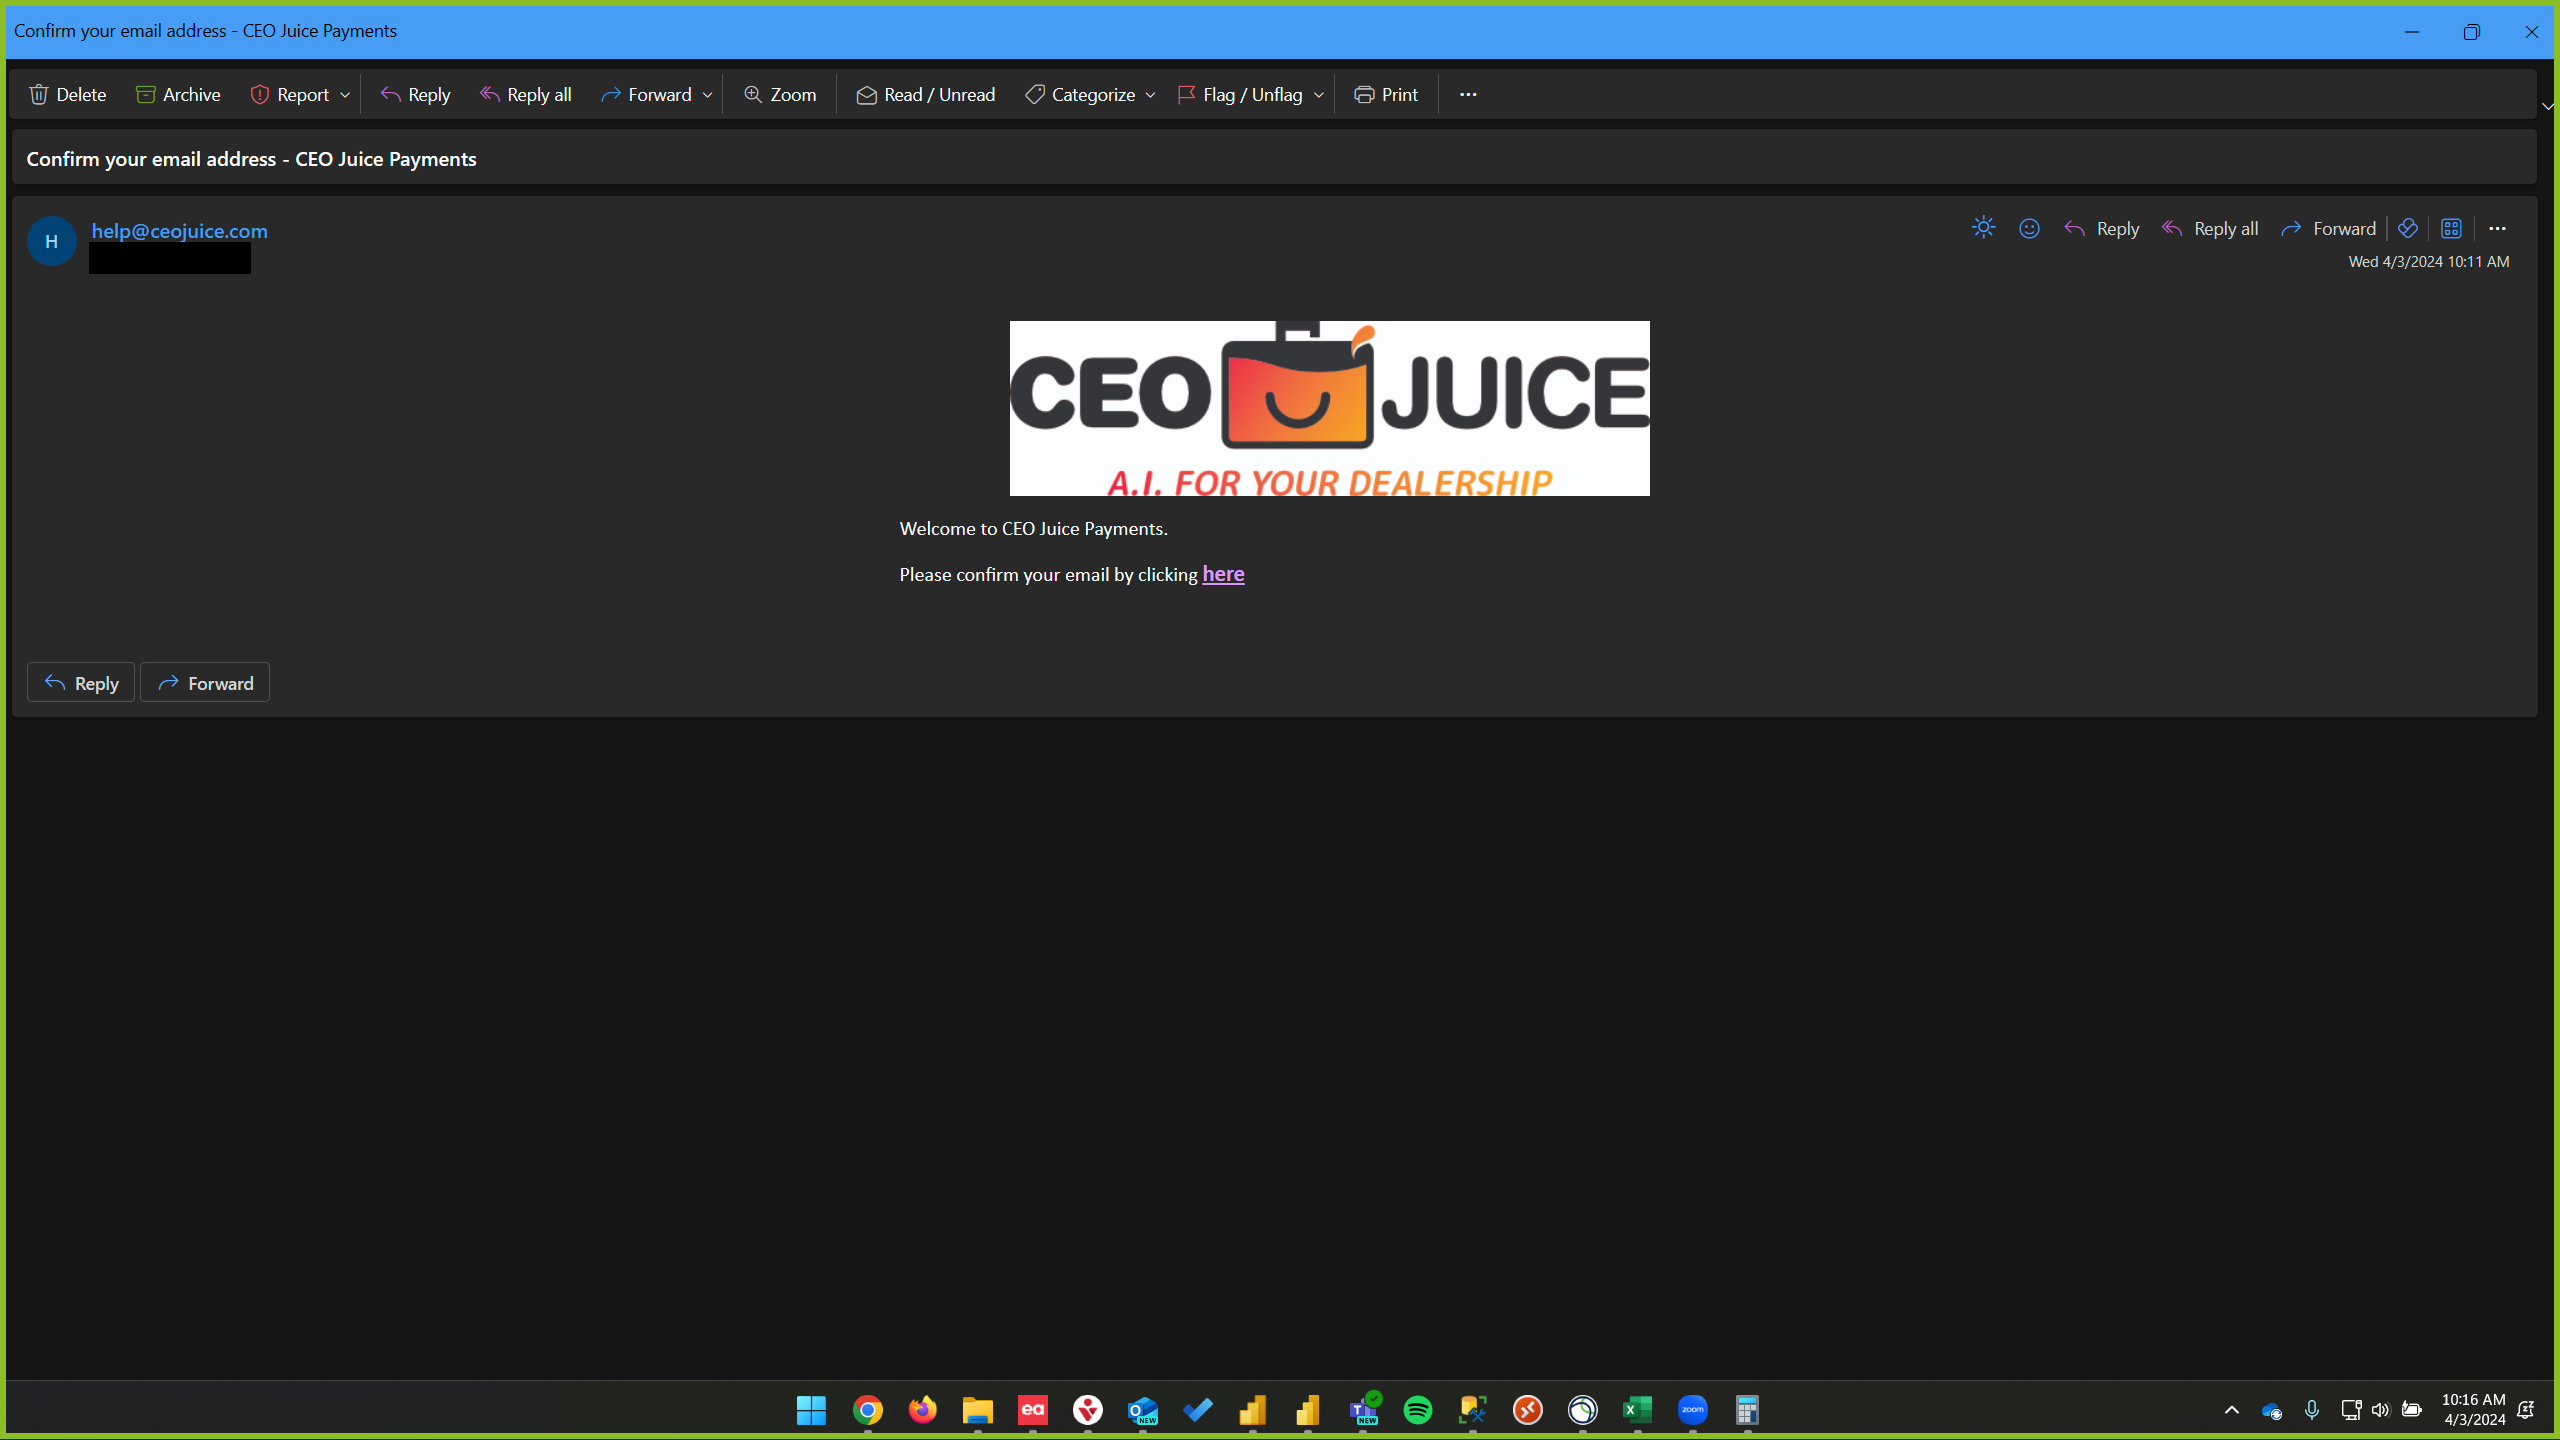Open the Categorize dropdown arrow

tap(1150, 95)
